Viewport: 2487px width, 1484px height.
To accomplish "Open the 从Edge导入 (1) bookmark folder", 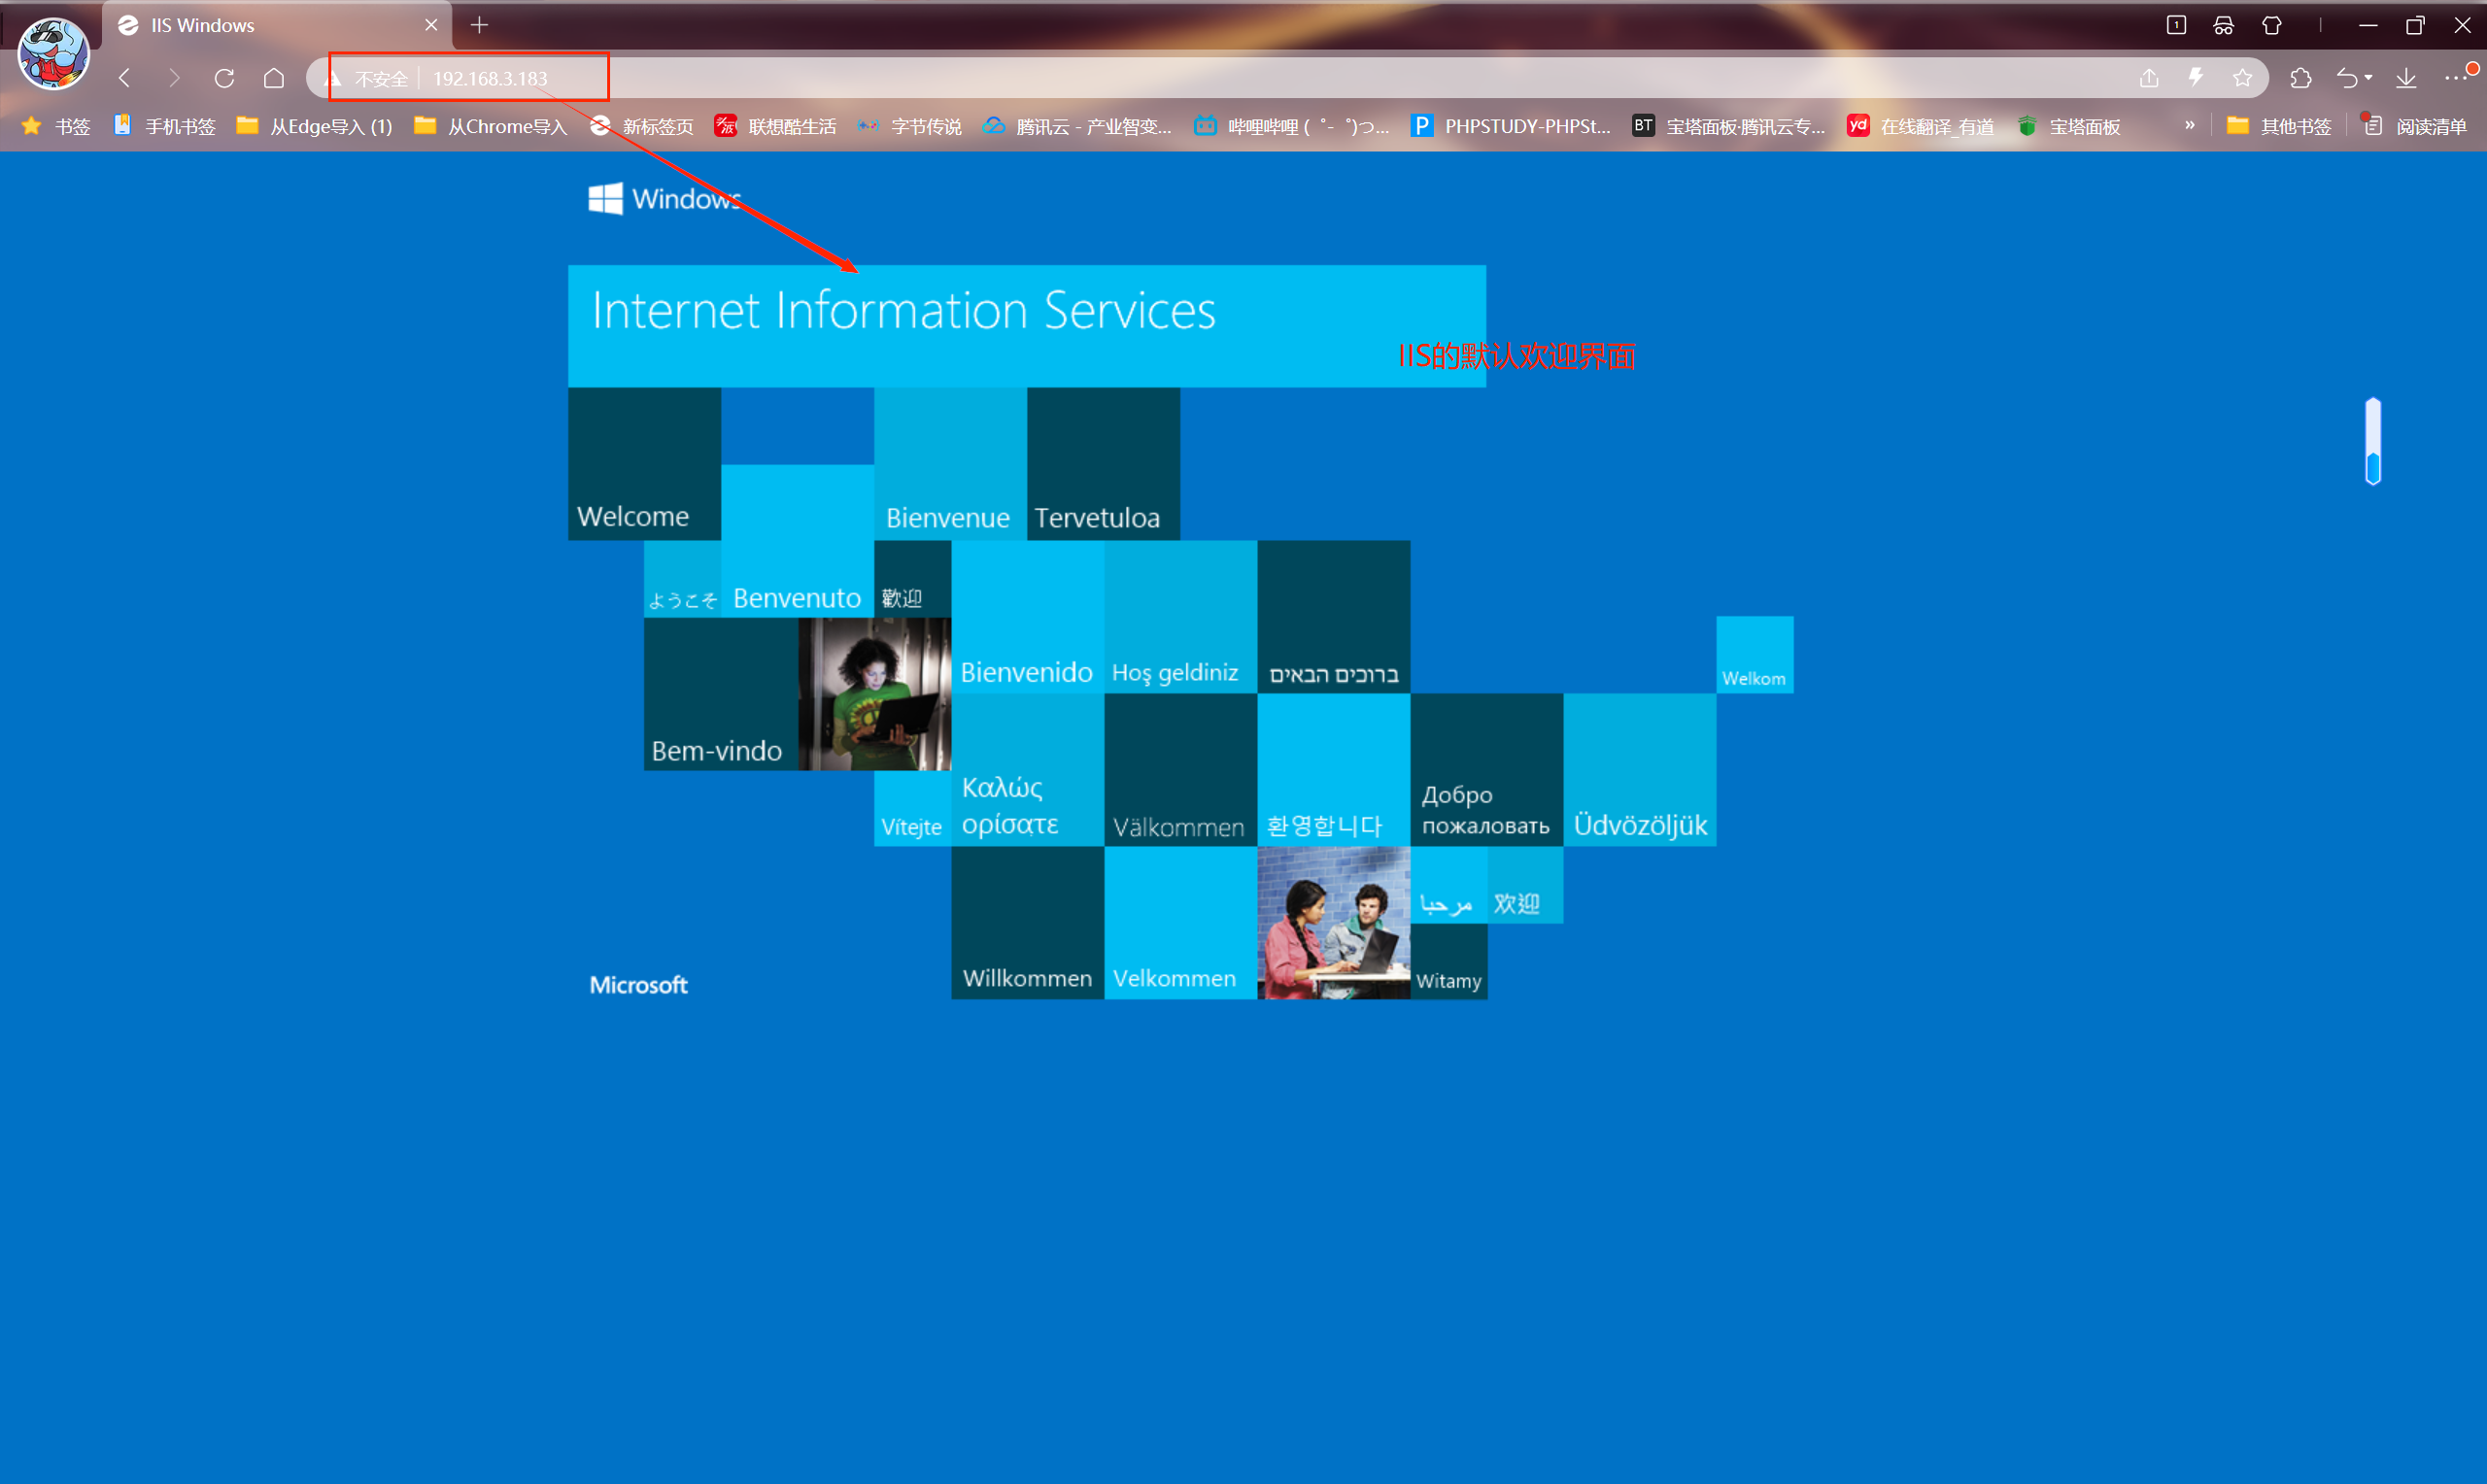I will tap(314, 126).
